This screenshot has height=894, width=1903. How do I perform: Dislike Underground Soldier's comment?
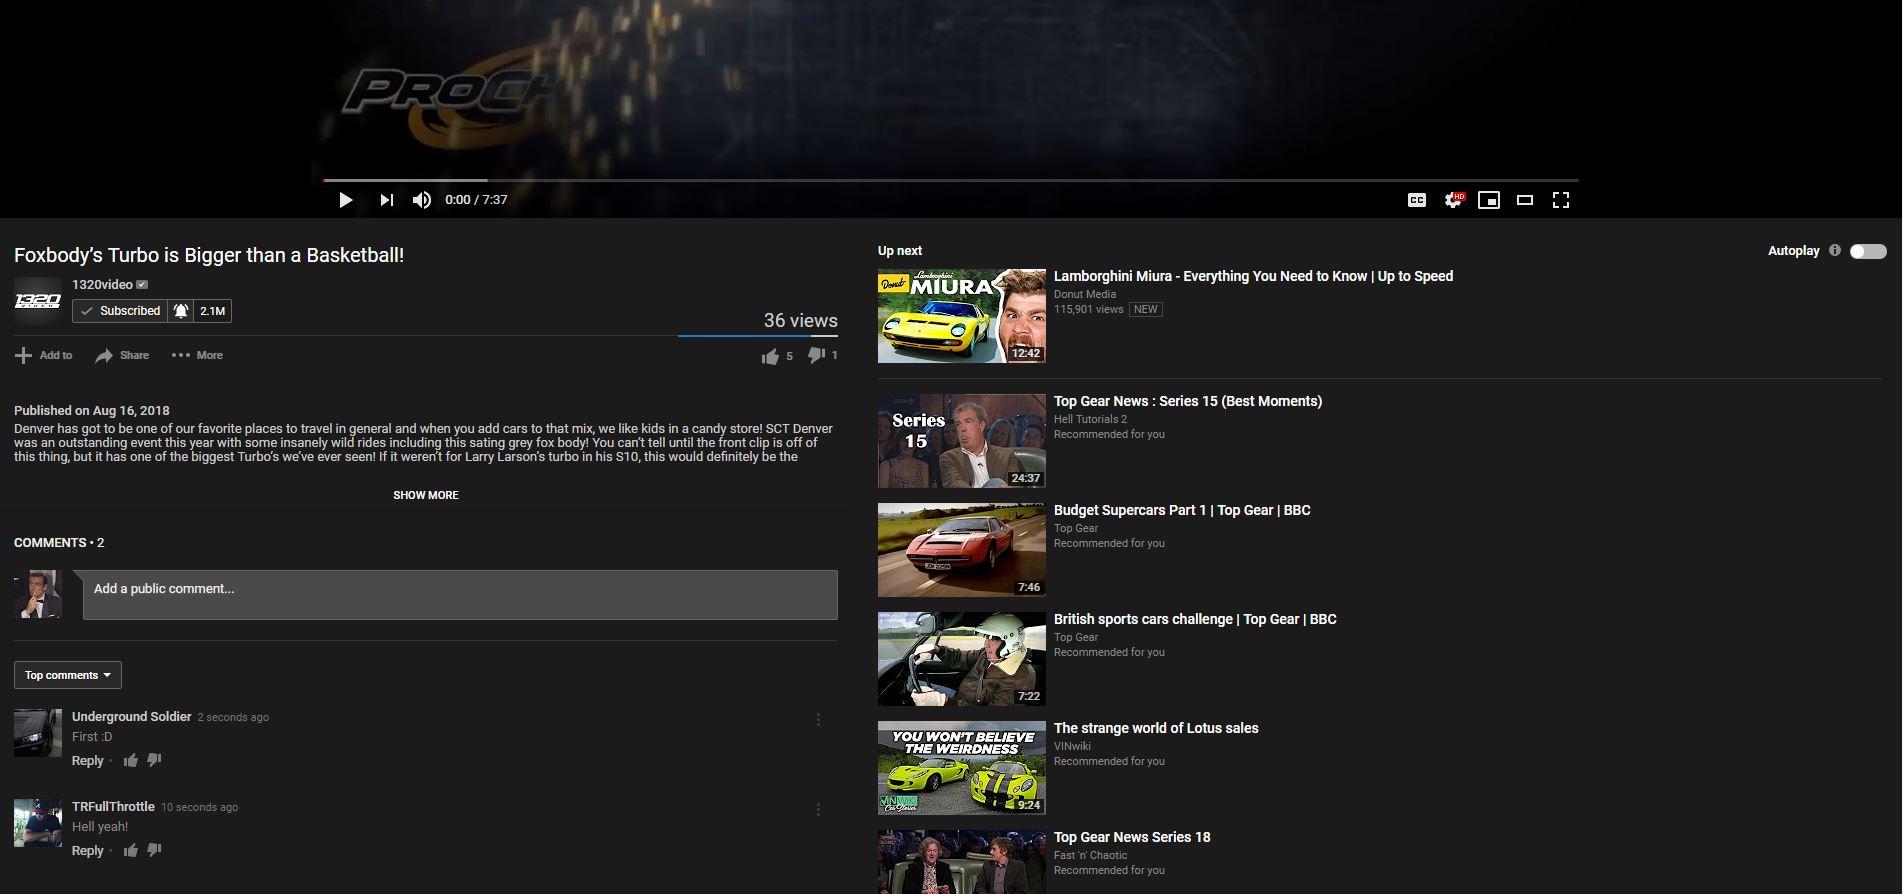point(154,760)
